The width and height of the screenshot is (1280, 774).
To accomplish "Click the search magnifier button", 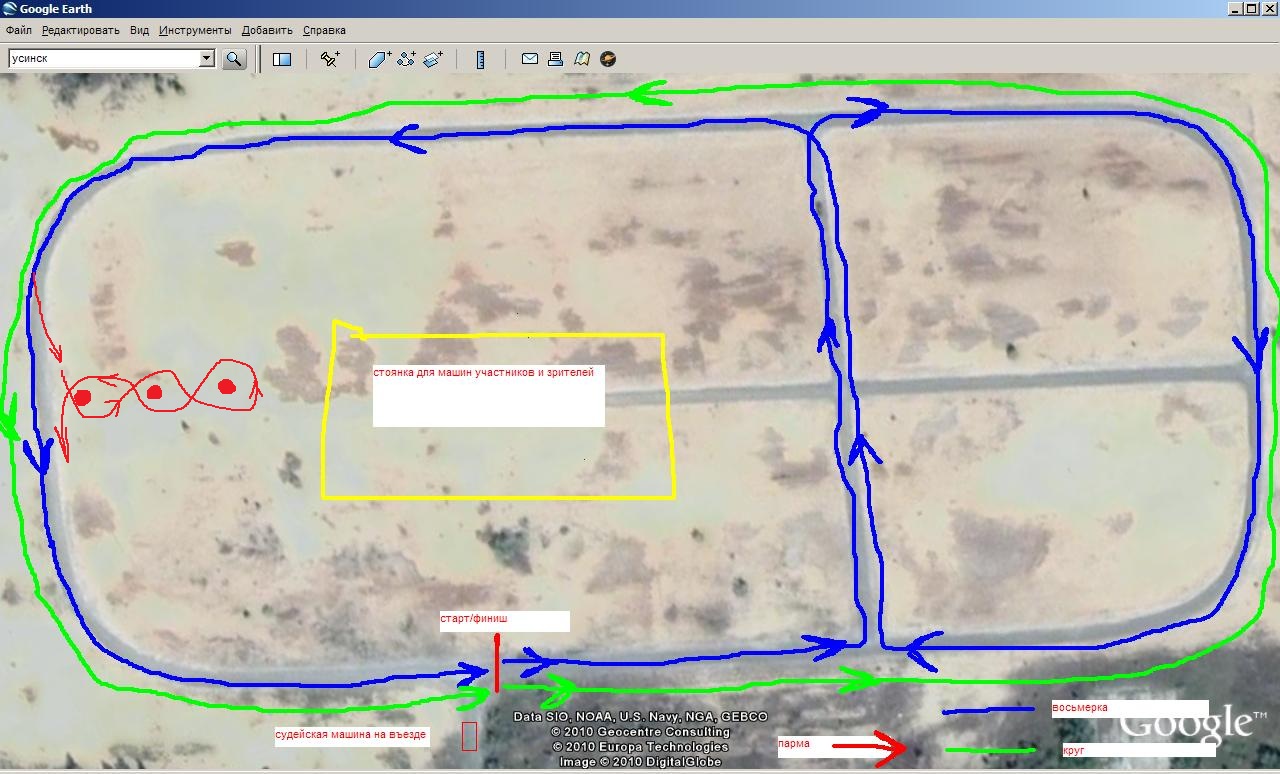I will [234, 59].
